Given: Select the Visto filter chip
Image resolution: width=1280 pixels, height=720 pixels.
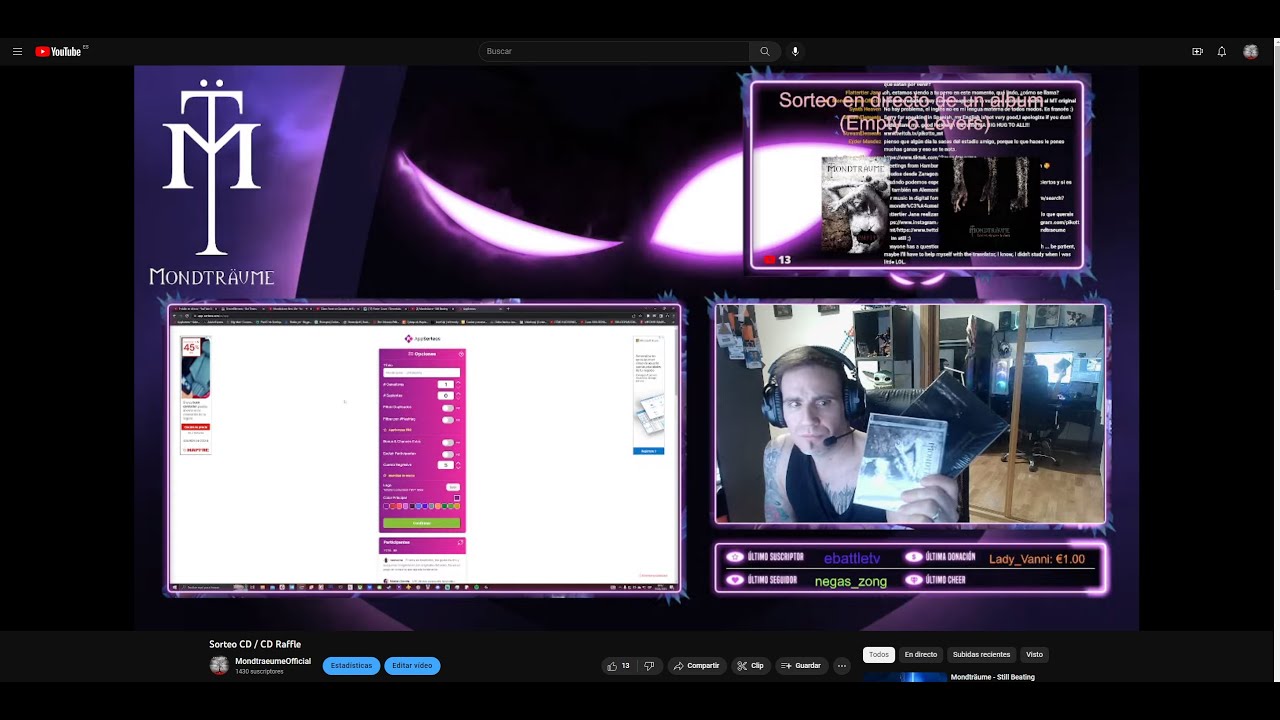Looking at the screenshot, I should pyautogui.click(x=1035, y=655).
